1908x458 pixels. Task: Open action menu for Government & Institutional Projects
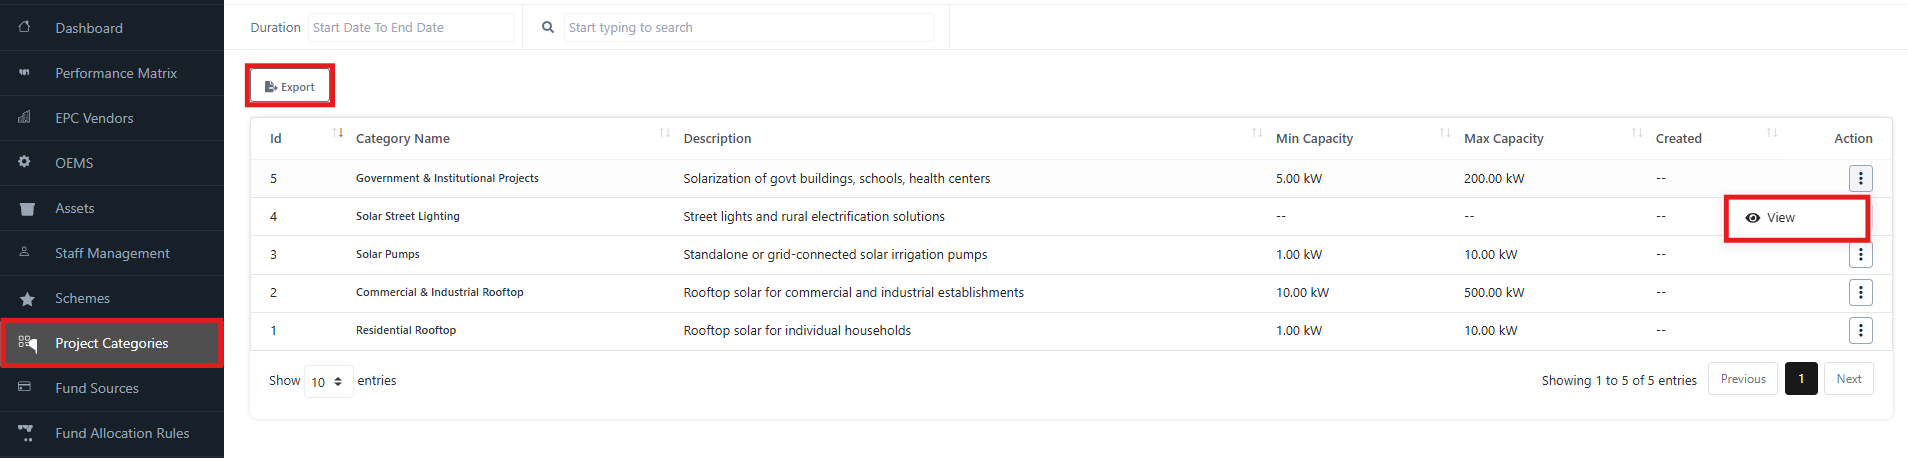pos(1860,178)
